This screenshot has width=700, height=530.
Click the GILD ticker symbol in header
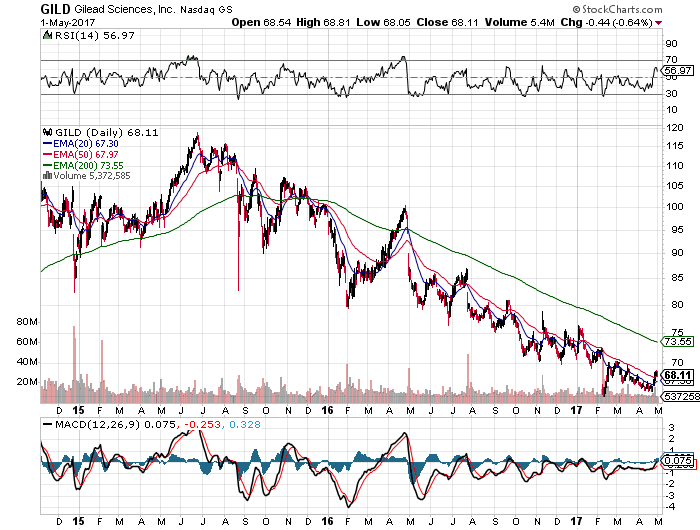tap(55, 9)
